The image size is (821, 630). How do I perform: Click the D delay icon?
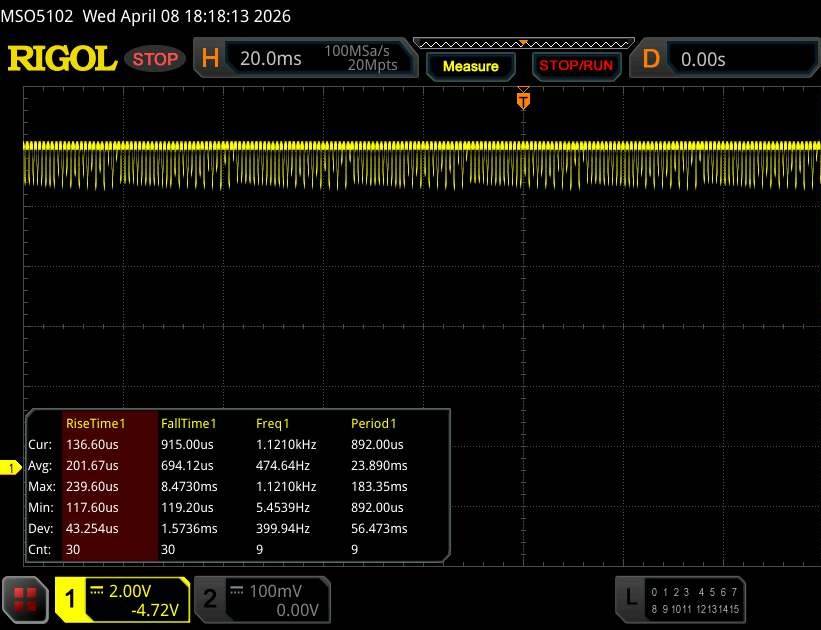pos(651,59)
